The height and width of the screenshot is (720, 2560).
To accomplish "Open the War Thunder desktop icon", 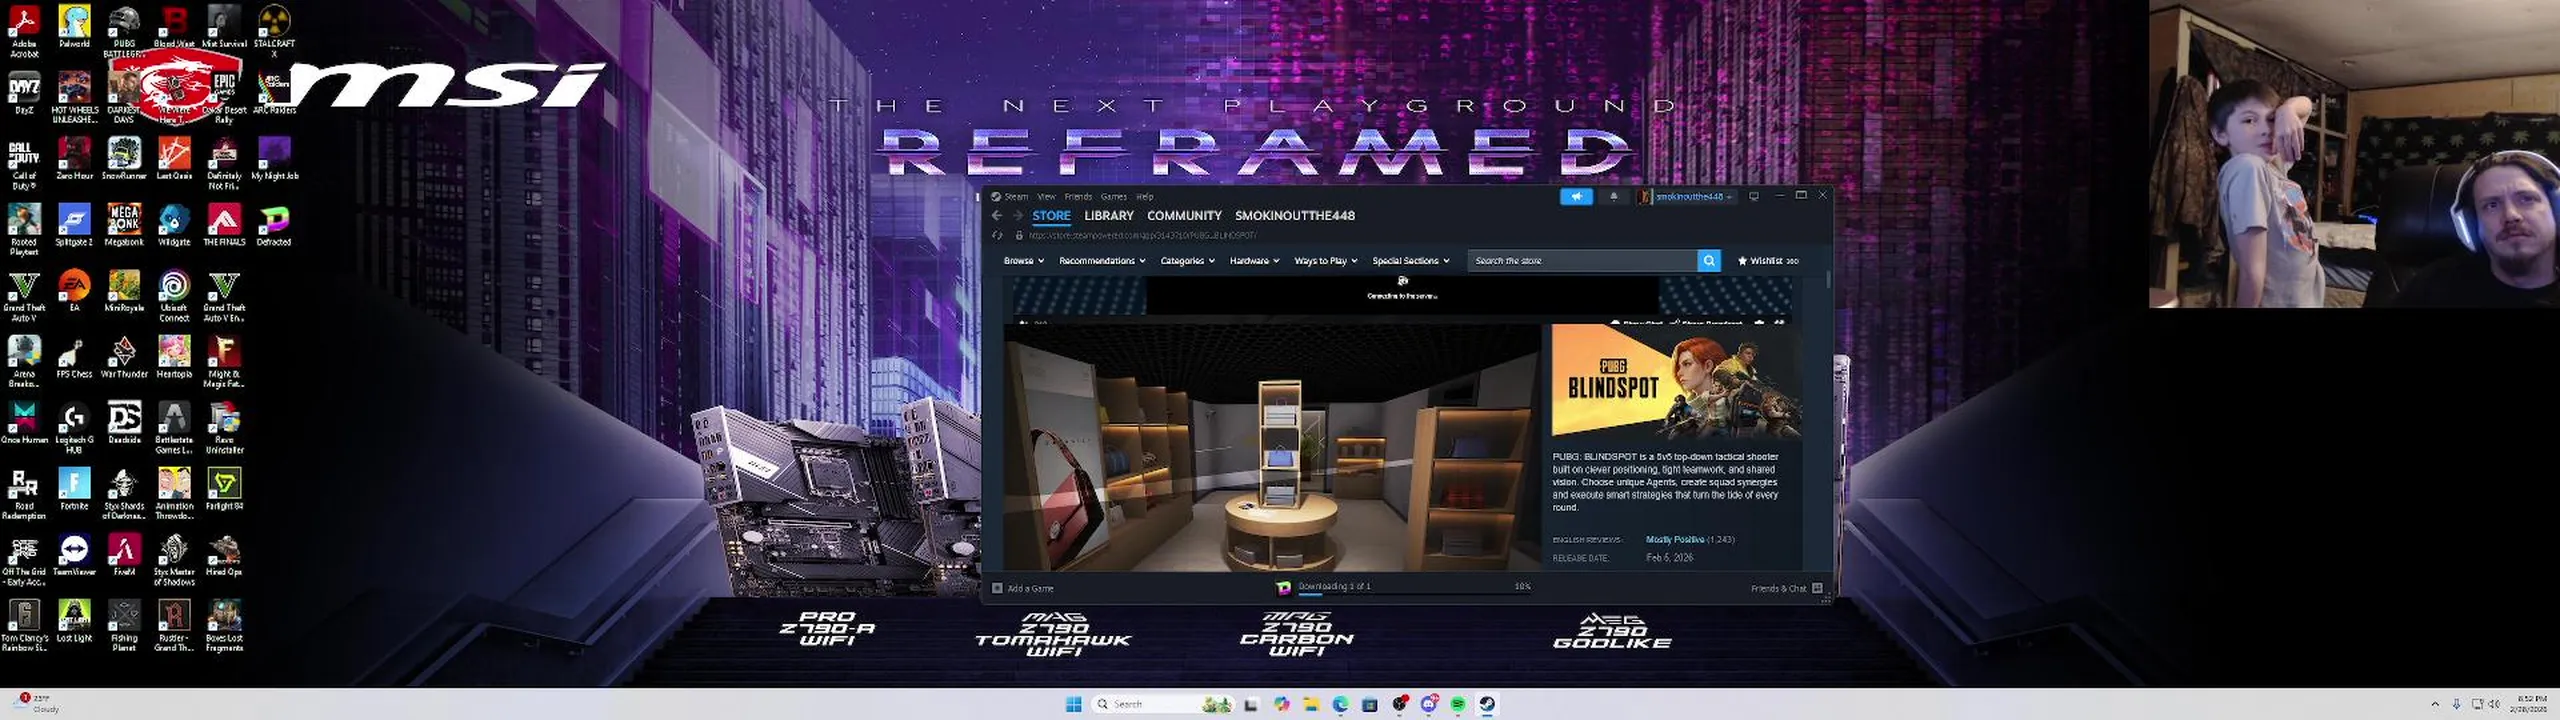I will tap(124, 357).
